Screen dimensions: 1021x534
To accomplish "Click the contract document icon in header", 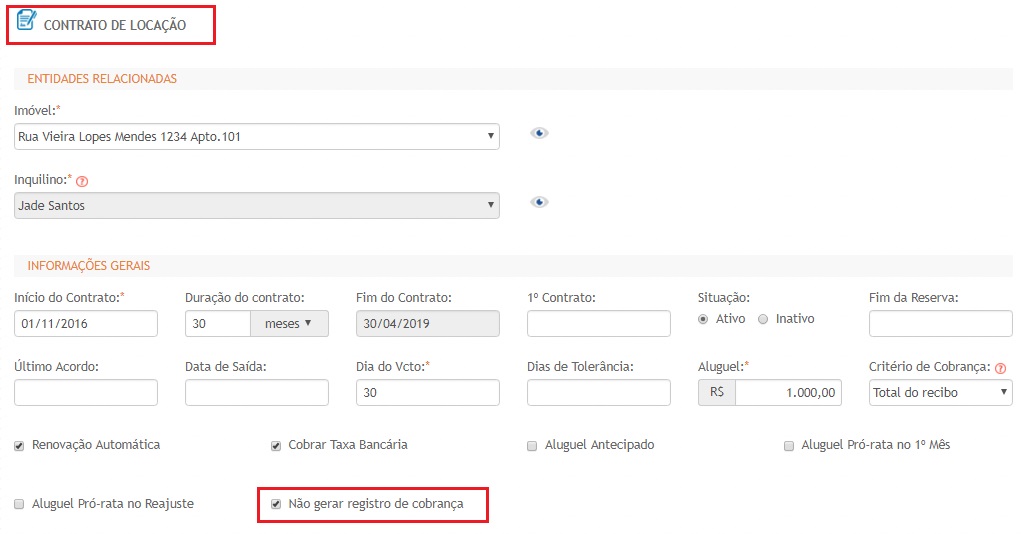I will [26, 20].
